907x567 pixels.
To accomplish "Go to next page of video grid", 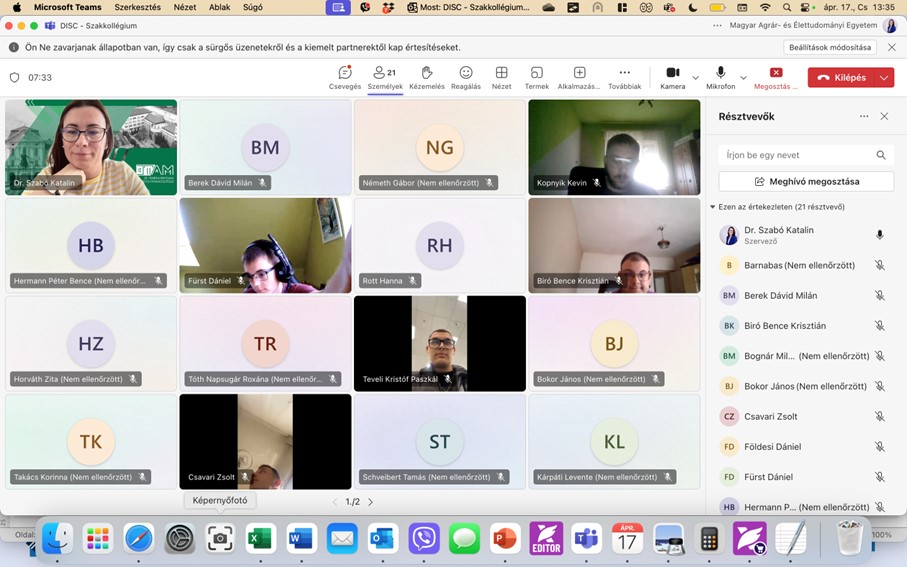I will tap(370, 502).
